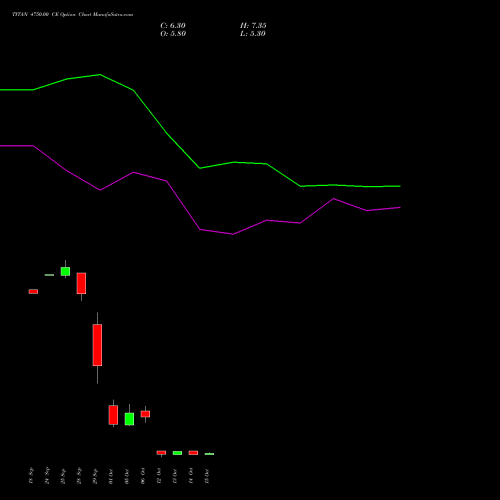
Task: Click the chart title TITAN 4750.00 CE Option
Action: point(73,15)
